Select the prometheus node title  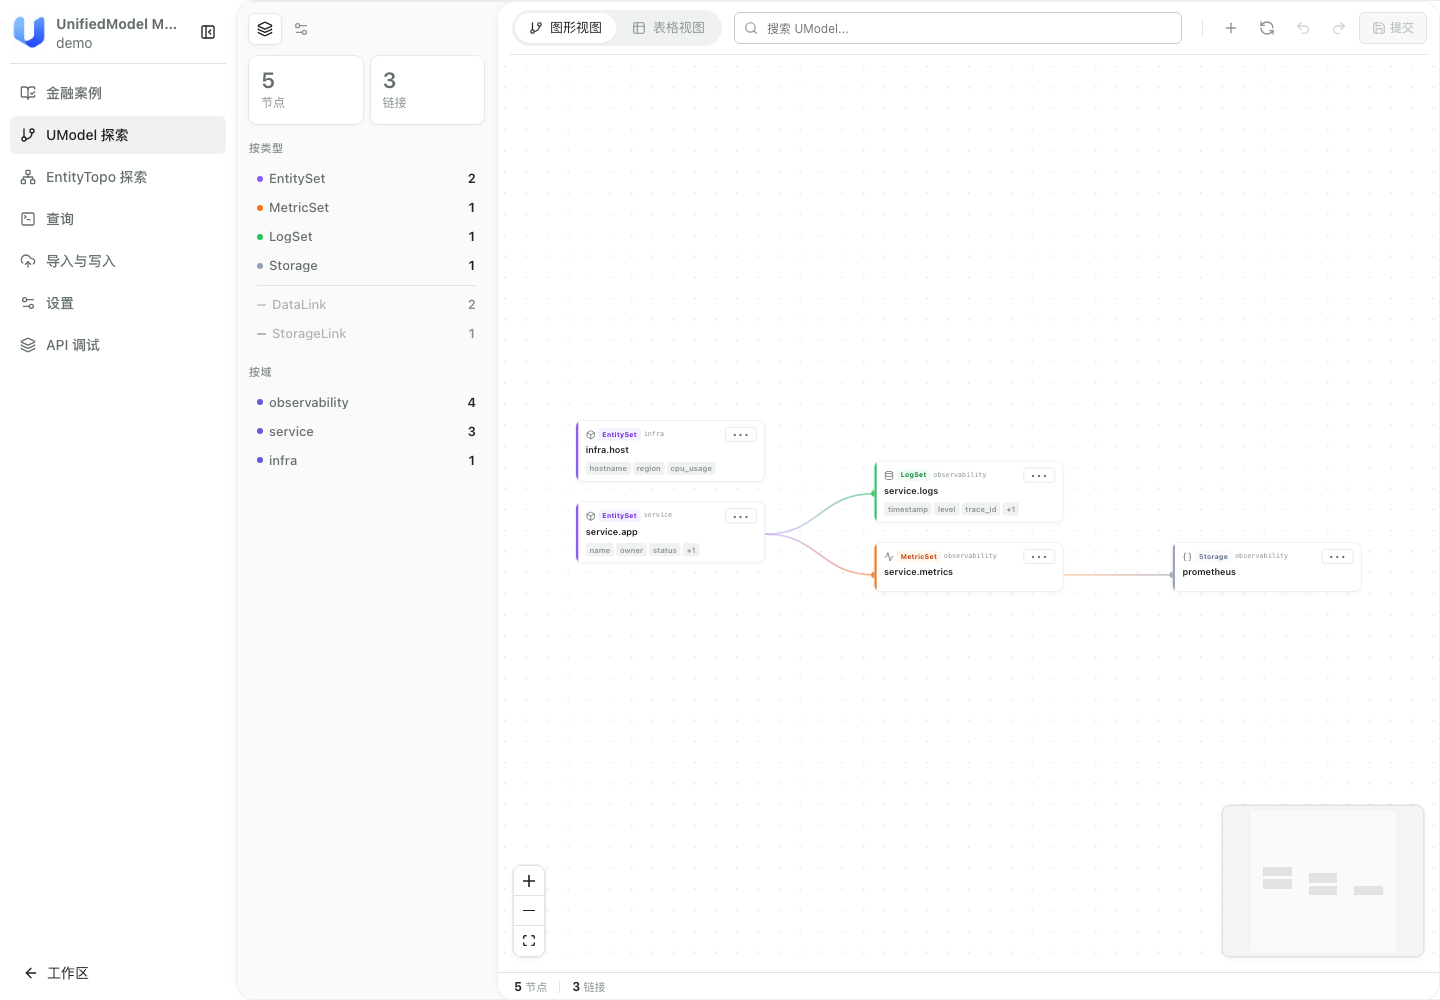[1209, 572]
